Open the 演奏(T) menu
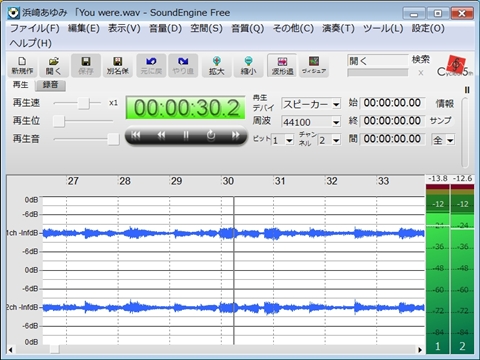This screenshot has width=480, height=360. 338,28
